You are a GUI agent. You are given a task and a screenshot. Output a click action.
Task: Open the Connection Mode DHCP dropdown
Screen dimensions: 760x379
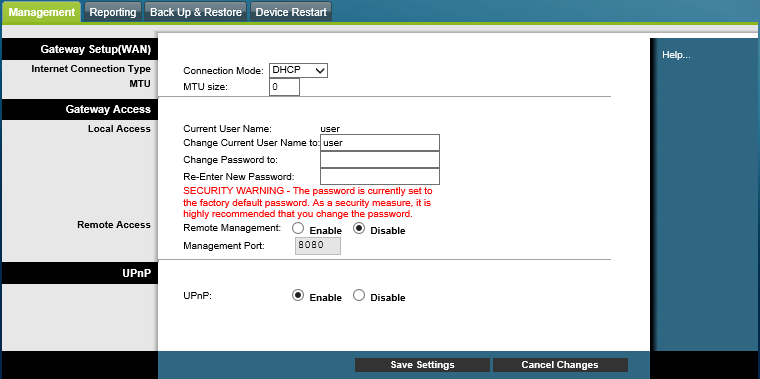pos(299,70)
